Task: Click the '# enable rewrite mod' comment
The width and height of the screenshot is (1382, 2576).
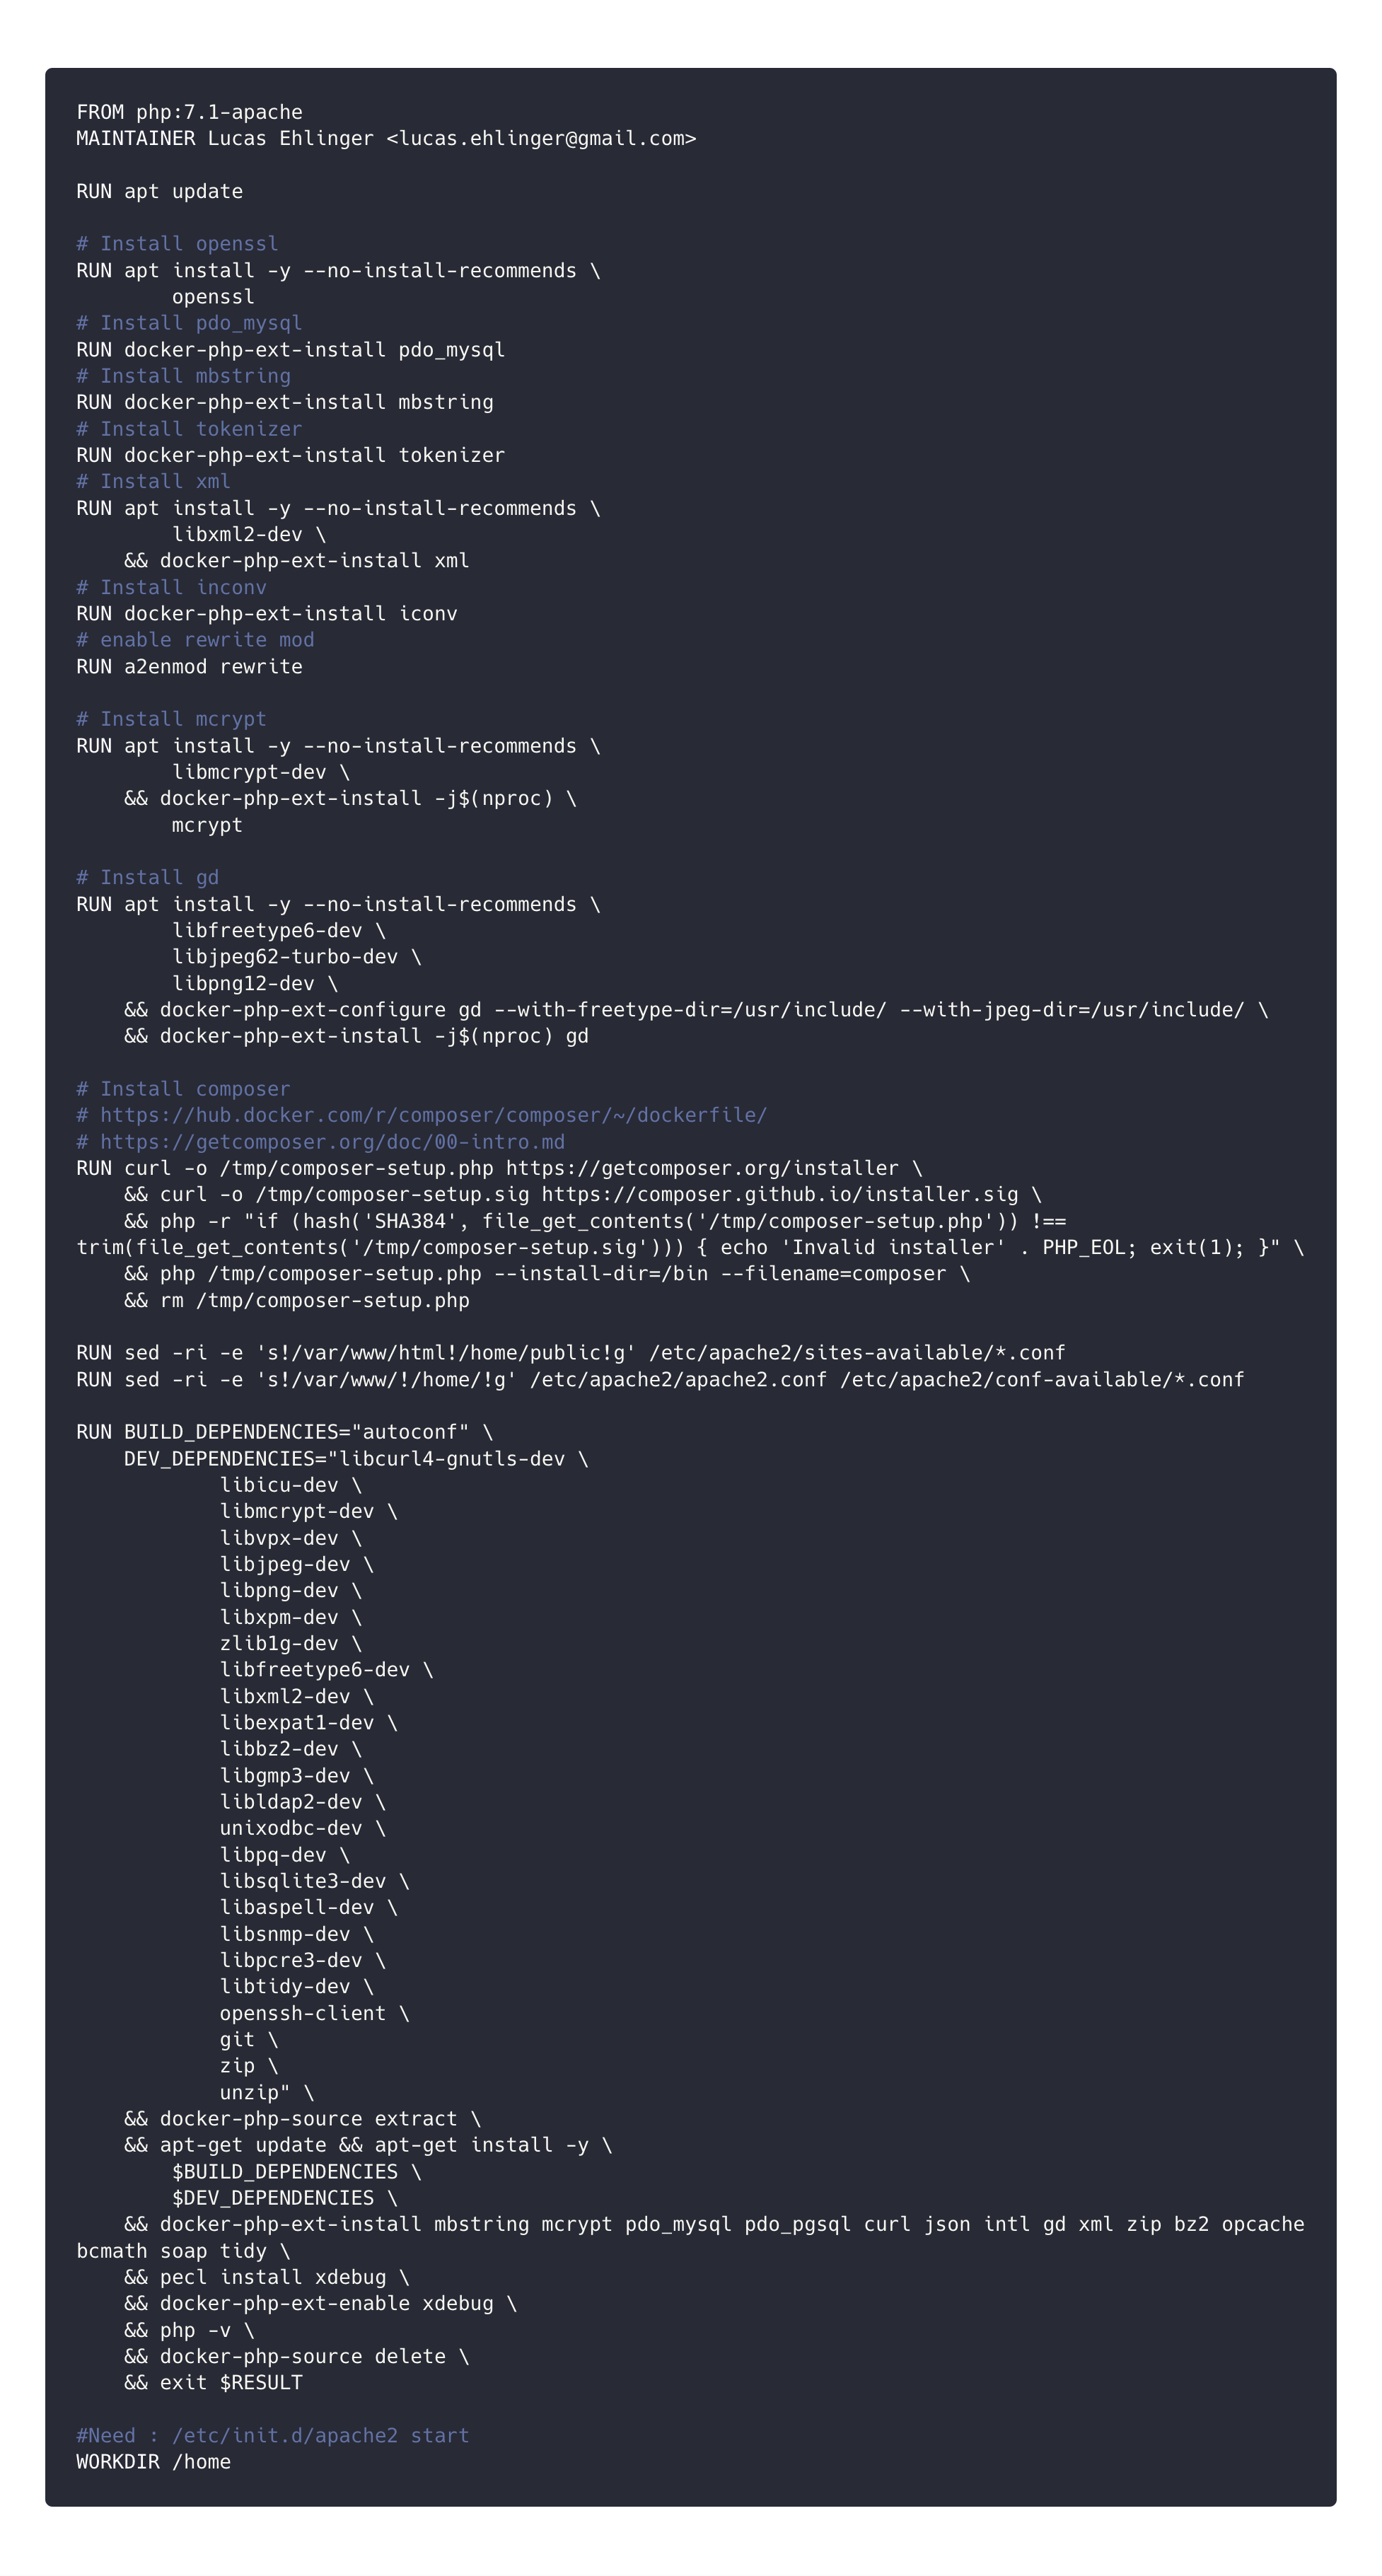Action: [x=195, y=640]
